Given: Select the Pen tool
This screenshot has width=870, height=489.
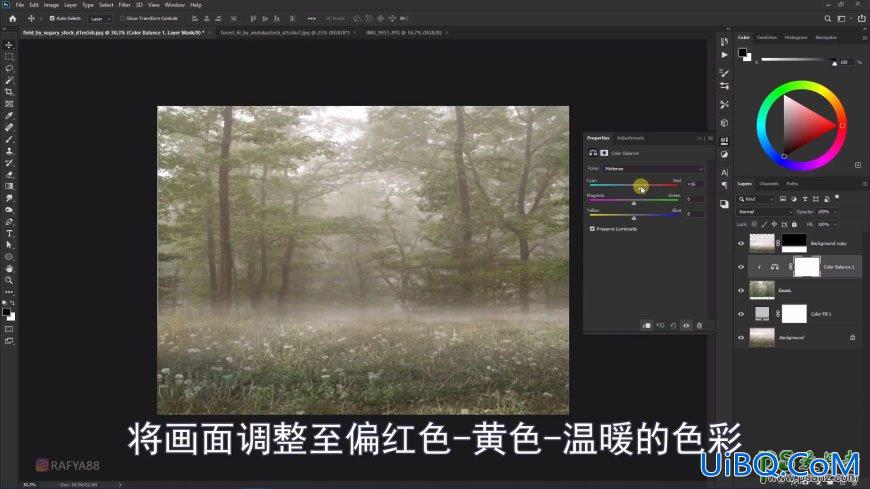Looking at the screenshot, I should point(9,221).
